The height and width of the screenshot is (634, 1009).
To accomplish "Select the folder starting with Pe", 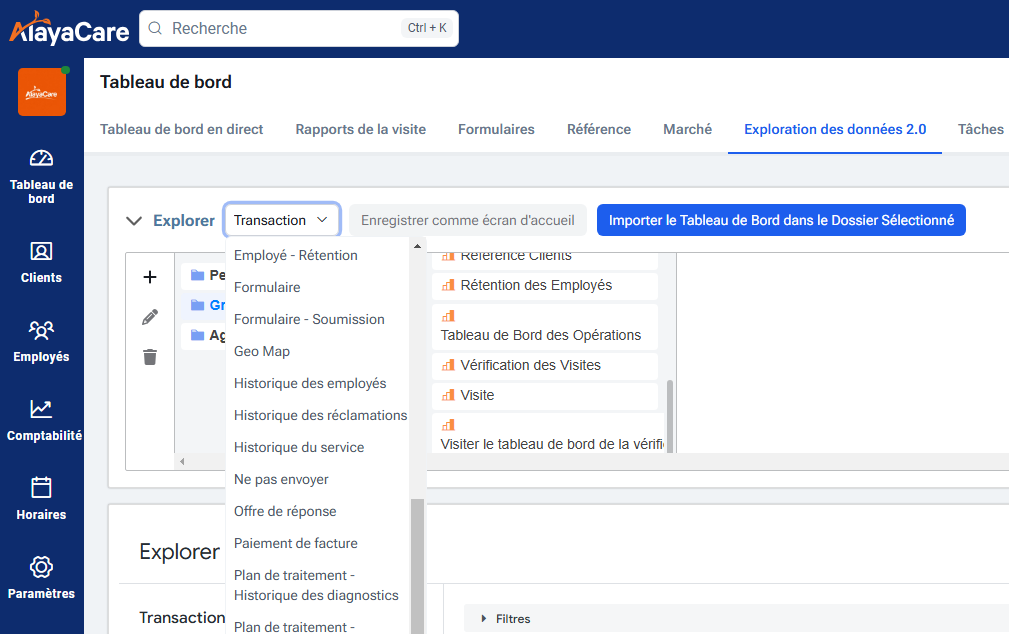I will coord(203,275).
